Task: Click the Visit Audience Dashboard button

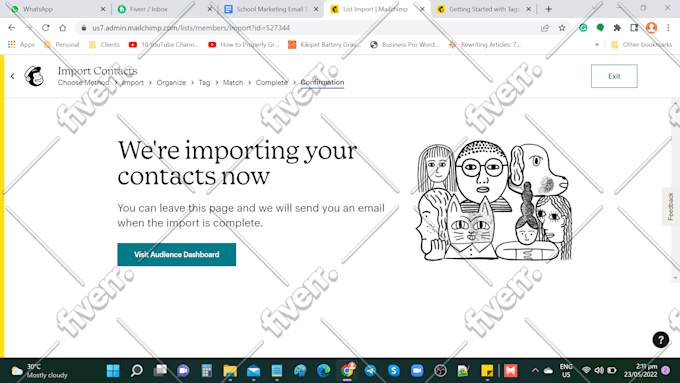Action: click(x=177, y=254)
